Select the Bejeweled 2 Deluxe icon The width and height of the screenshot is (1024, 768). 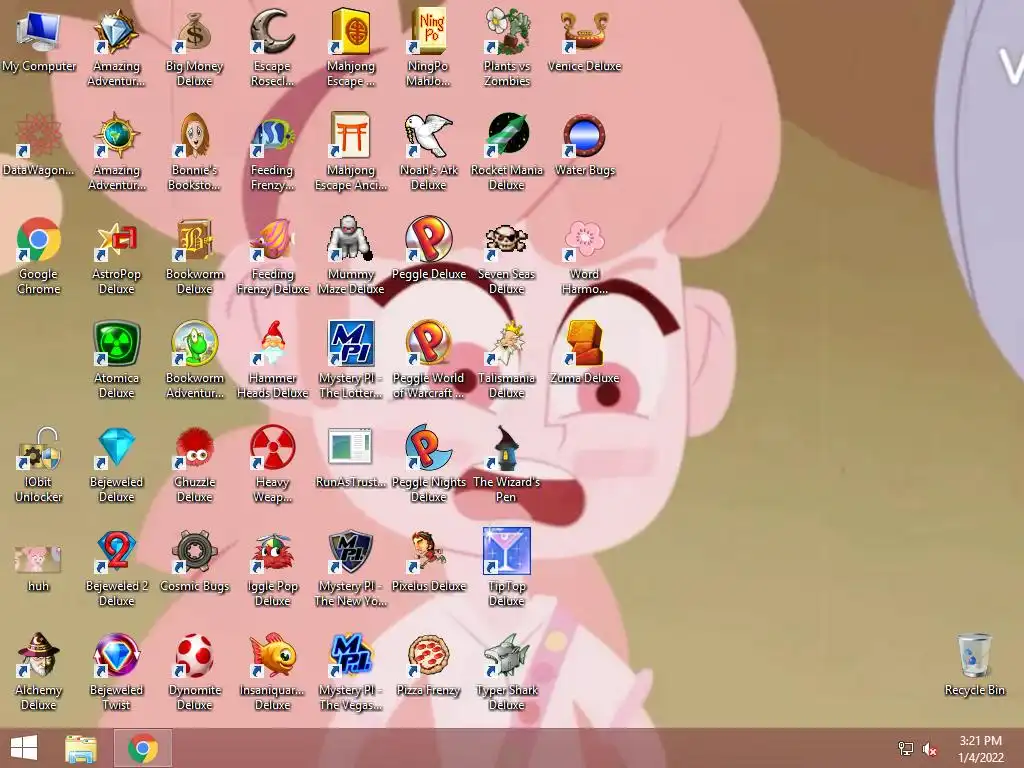pyautogui.click(x=116, y=551)
